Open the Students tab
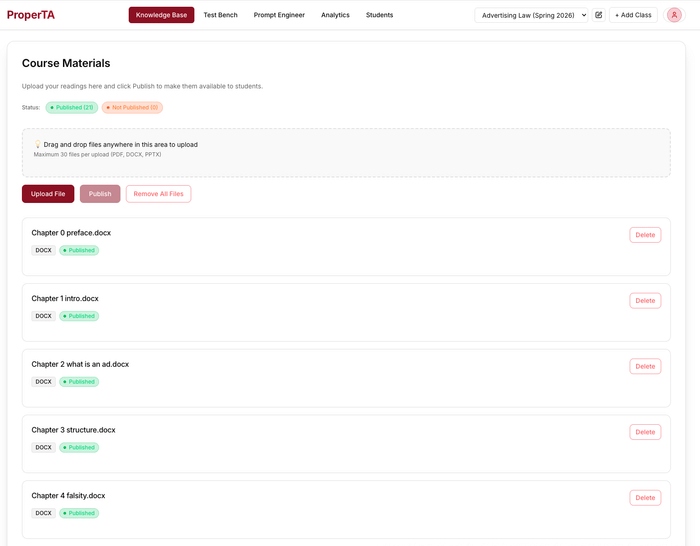 coord(379,15)
